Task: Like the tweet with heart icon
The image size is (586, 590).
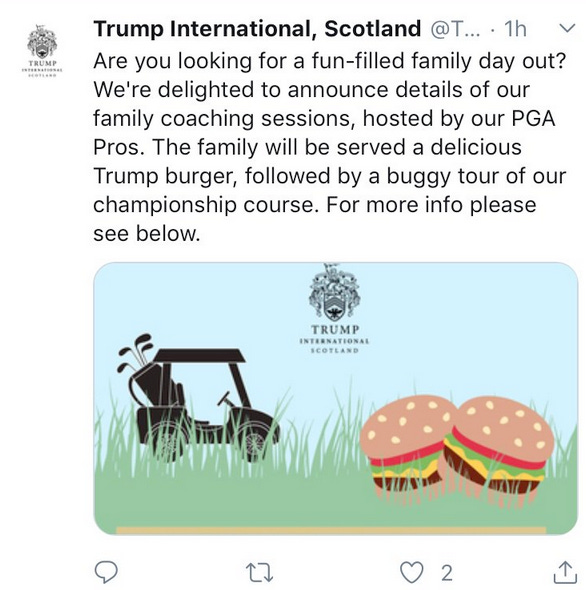Action: click(411, 572)
